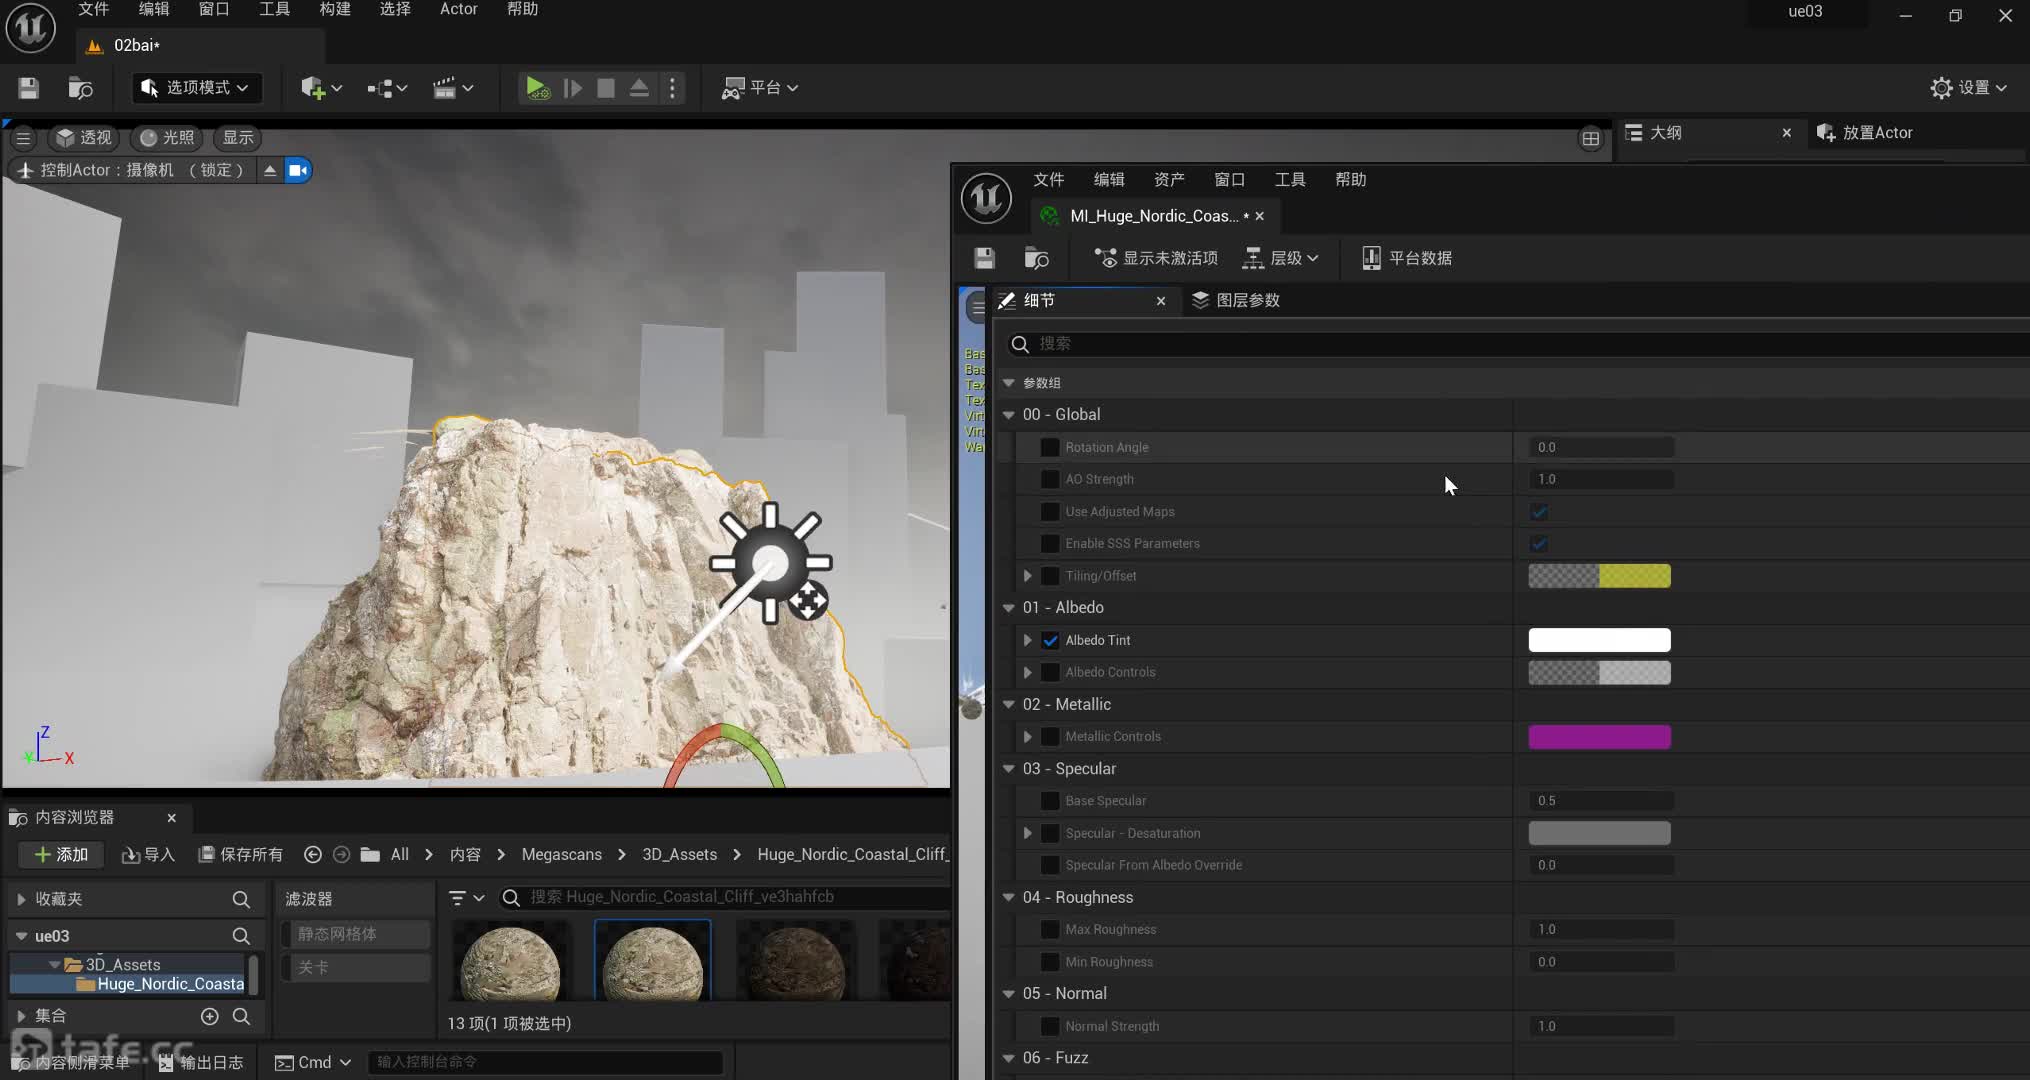Open the 资产 menu in material editor

(1169, 179)
